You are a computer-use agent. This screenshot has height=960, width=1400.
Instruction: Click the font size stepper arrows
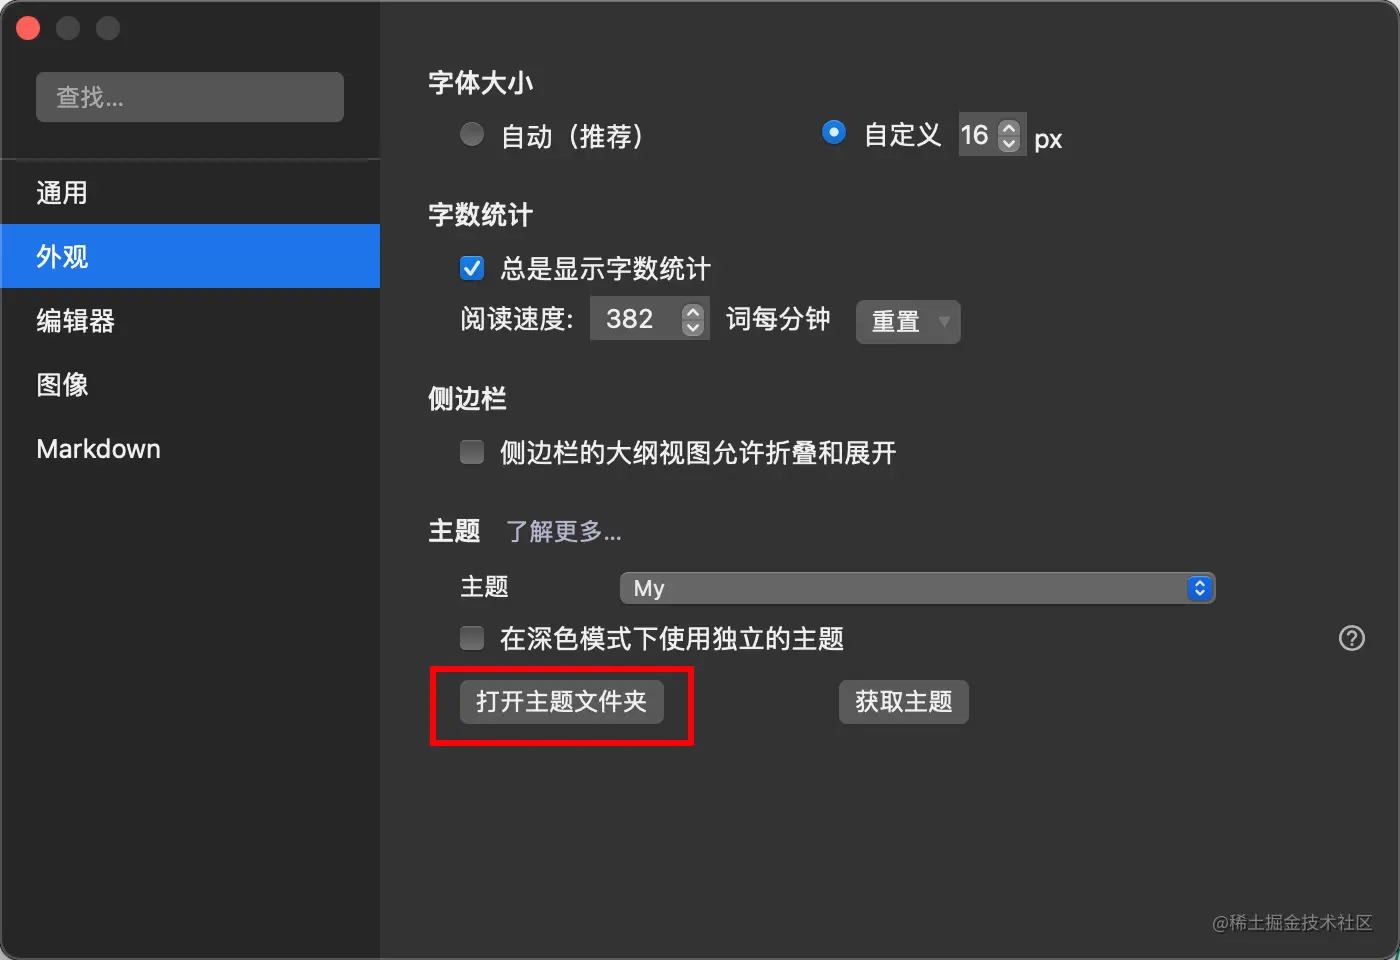[x=1009, y=135]
